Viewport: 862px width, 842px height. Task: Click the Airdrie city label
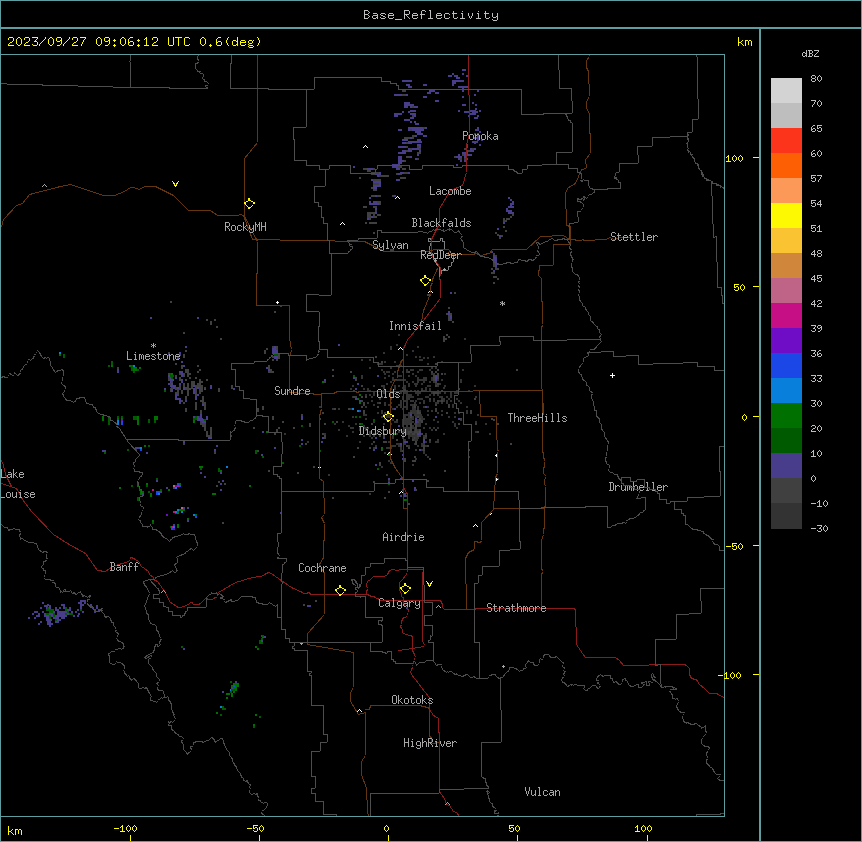(403, 537)
